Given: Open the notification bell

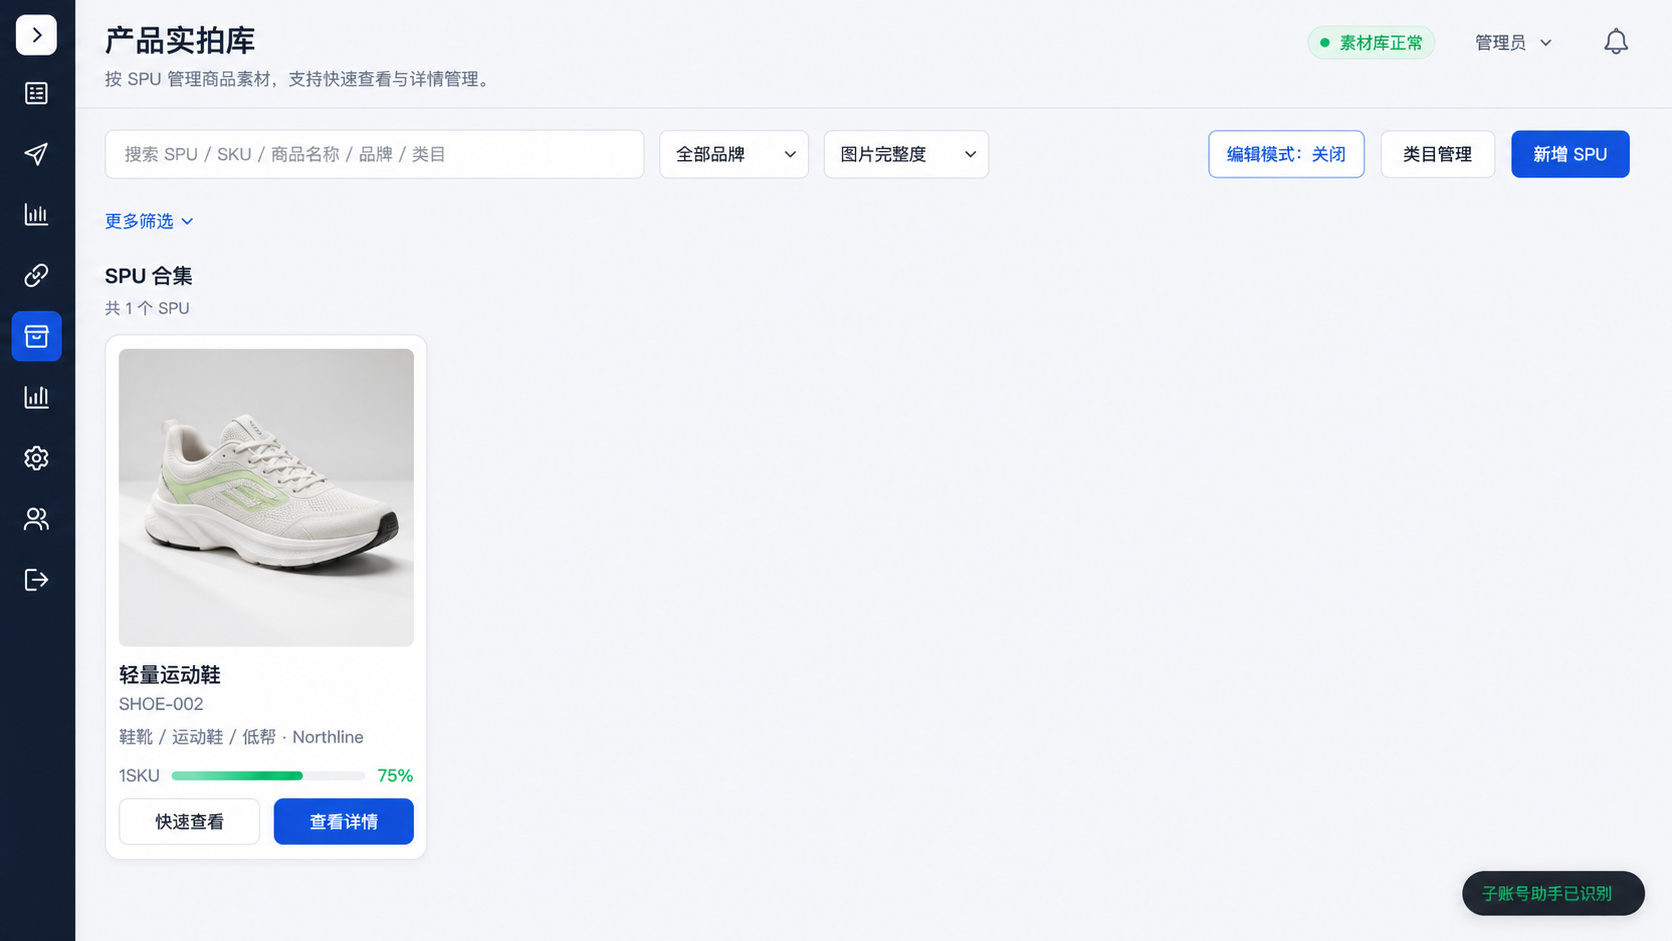Looking at the screenshot, I should tap(1616, 42).
